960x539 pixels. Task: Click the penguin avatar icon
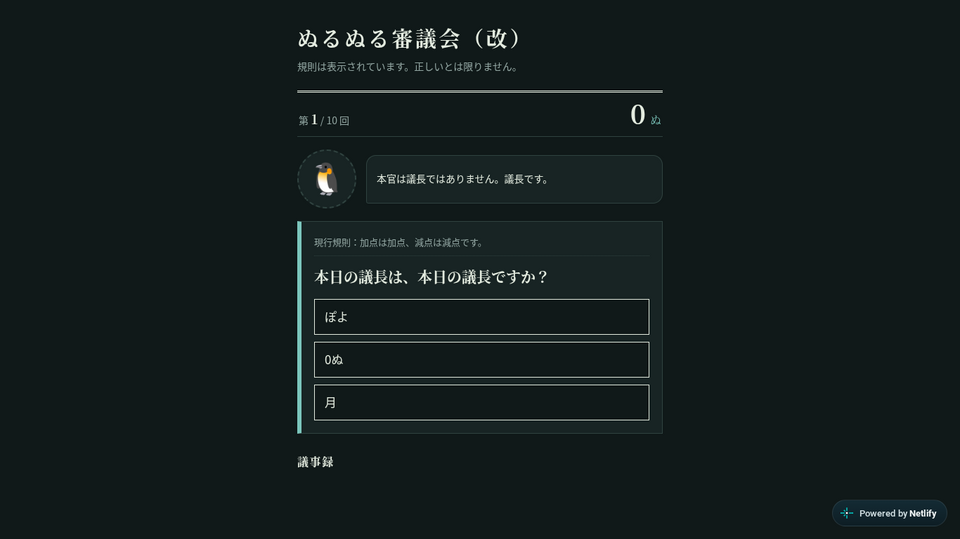(326, 179)
